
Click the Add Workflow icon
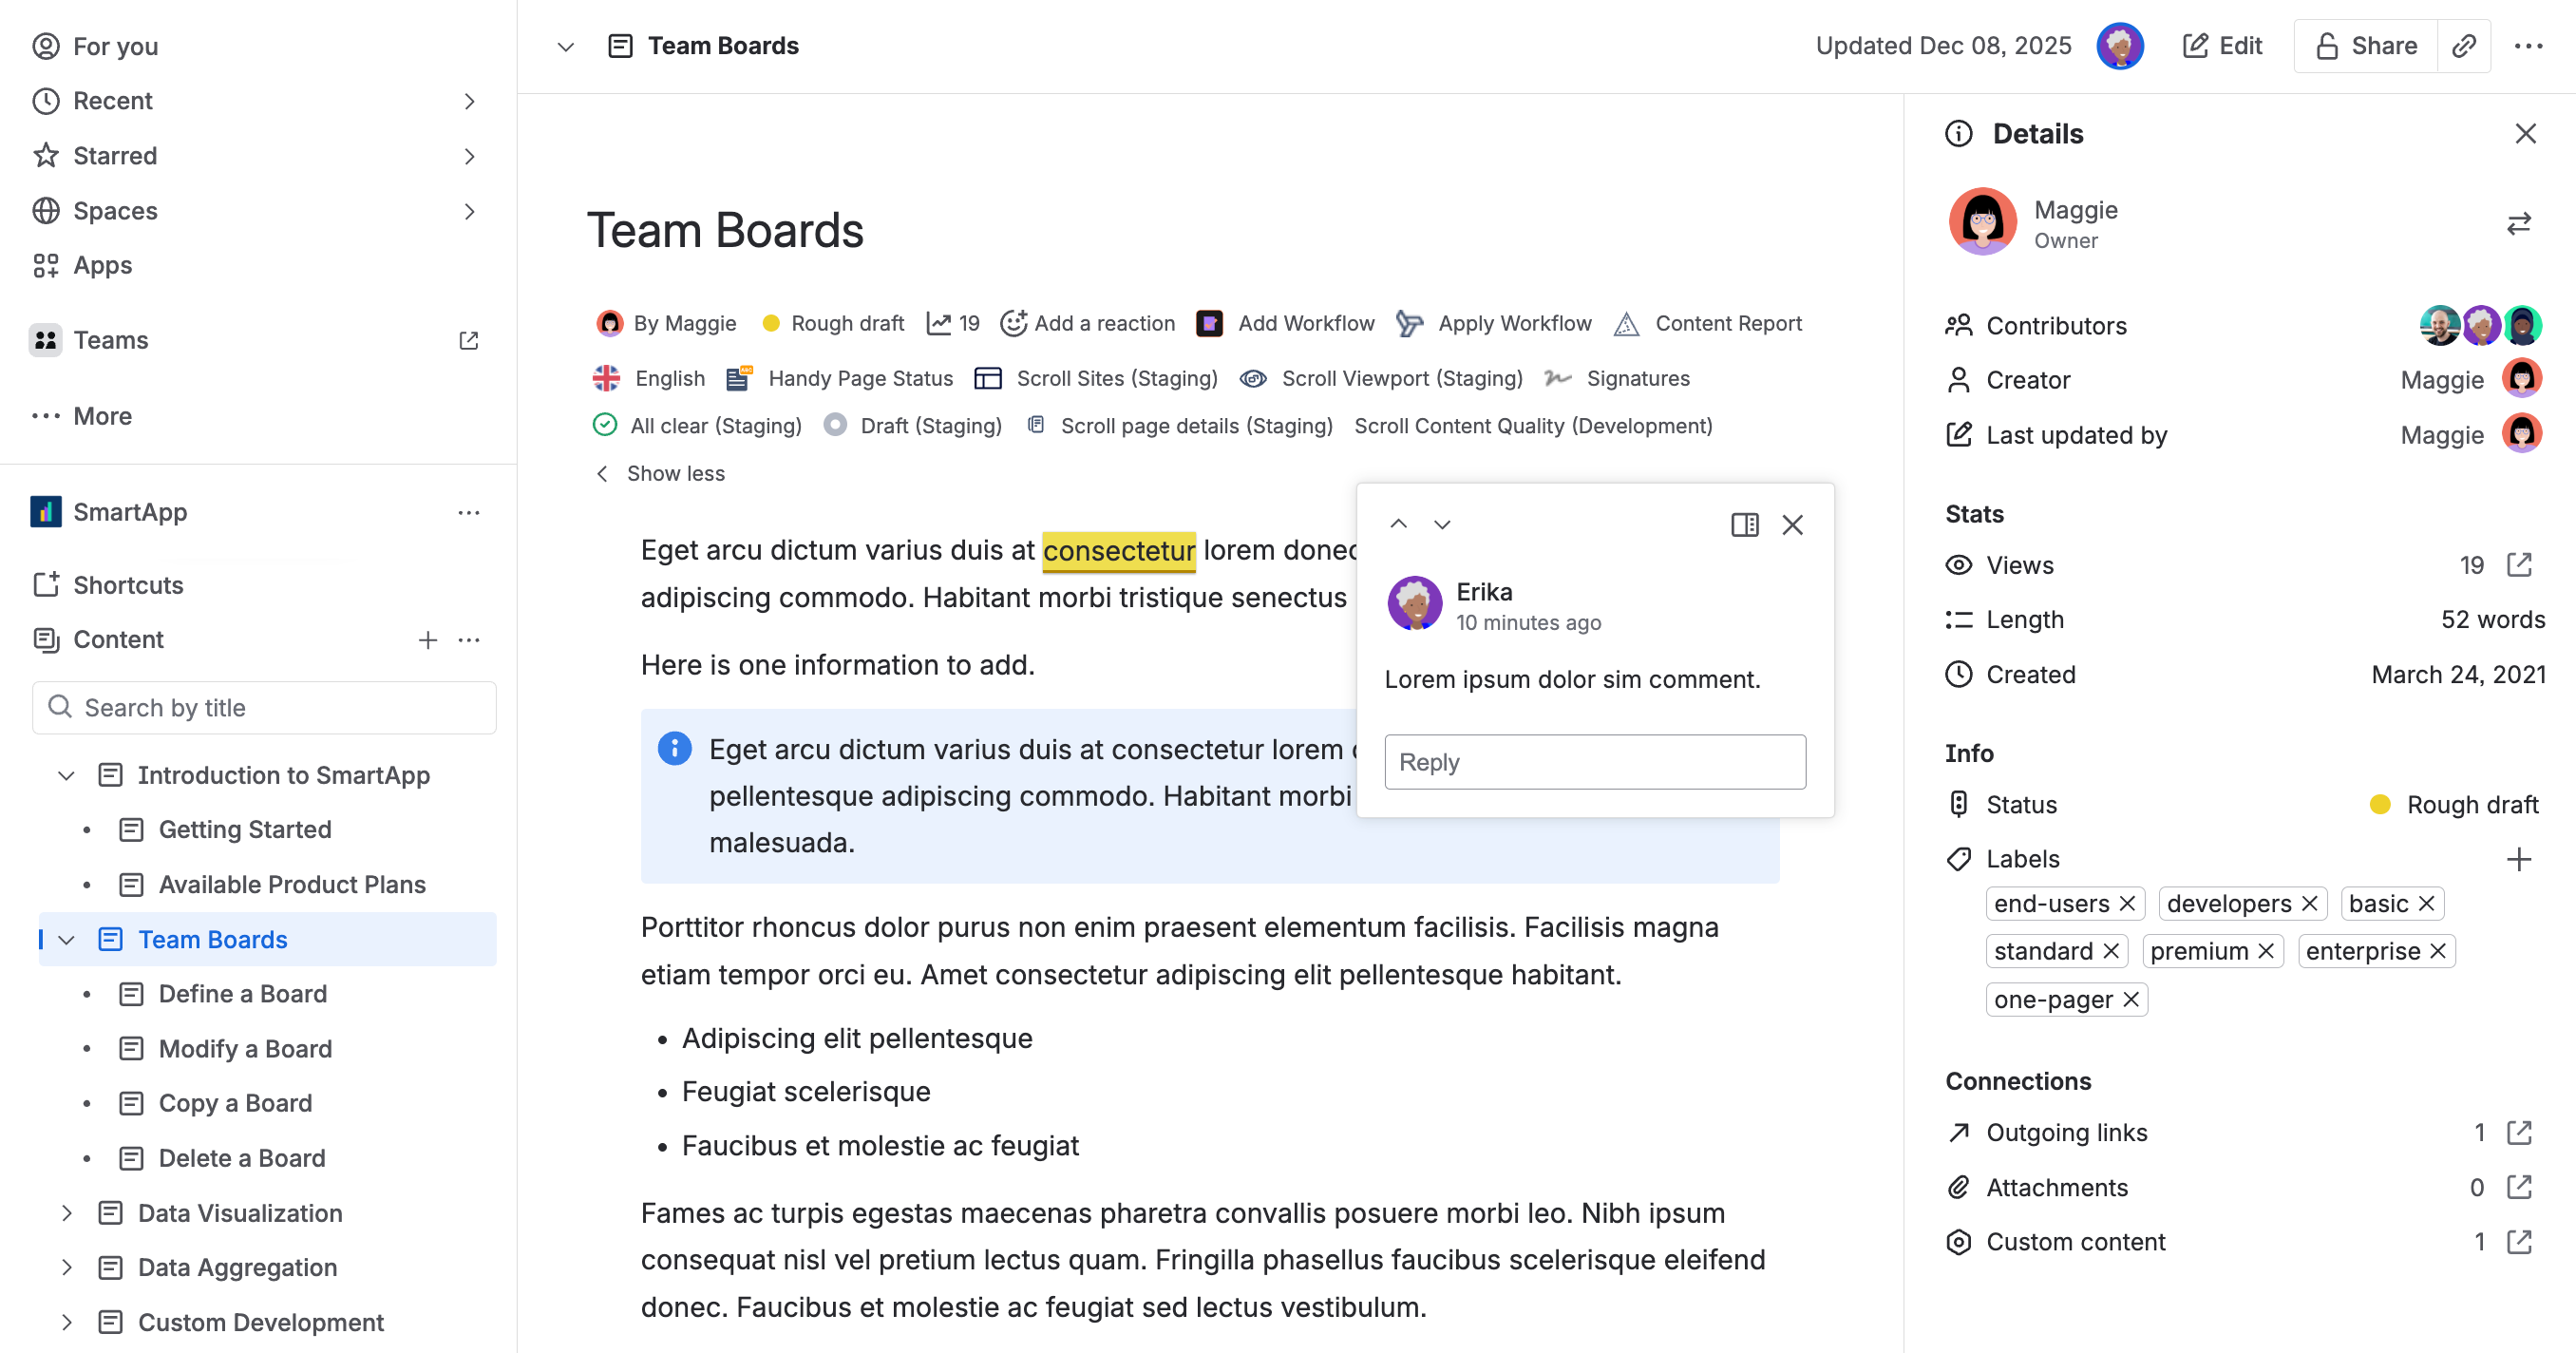(x=1209, y=323)
